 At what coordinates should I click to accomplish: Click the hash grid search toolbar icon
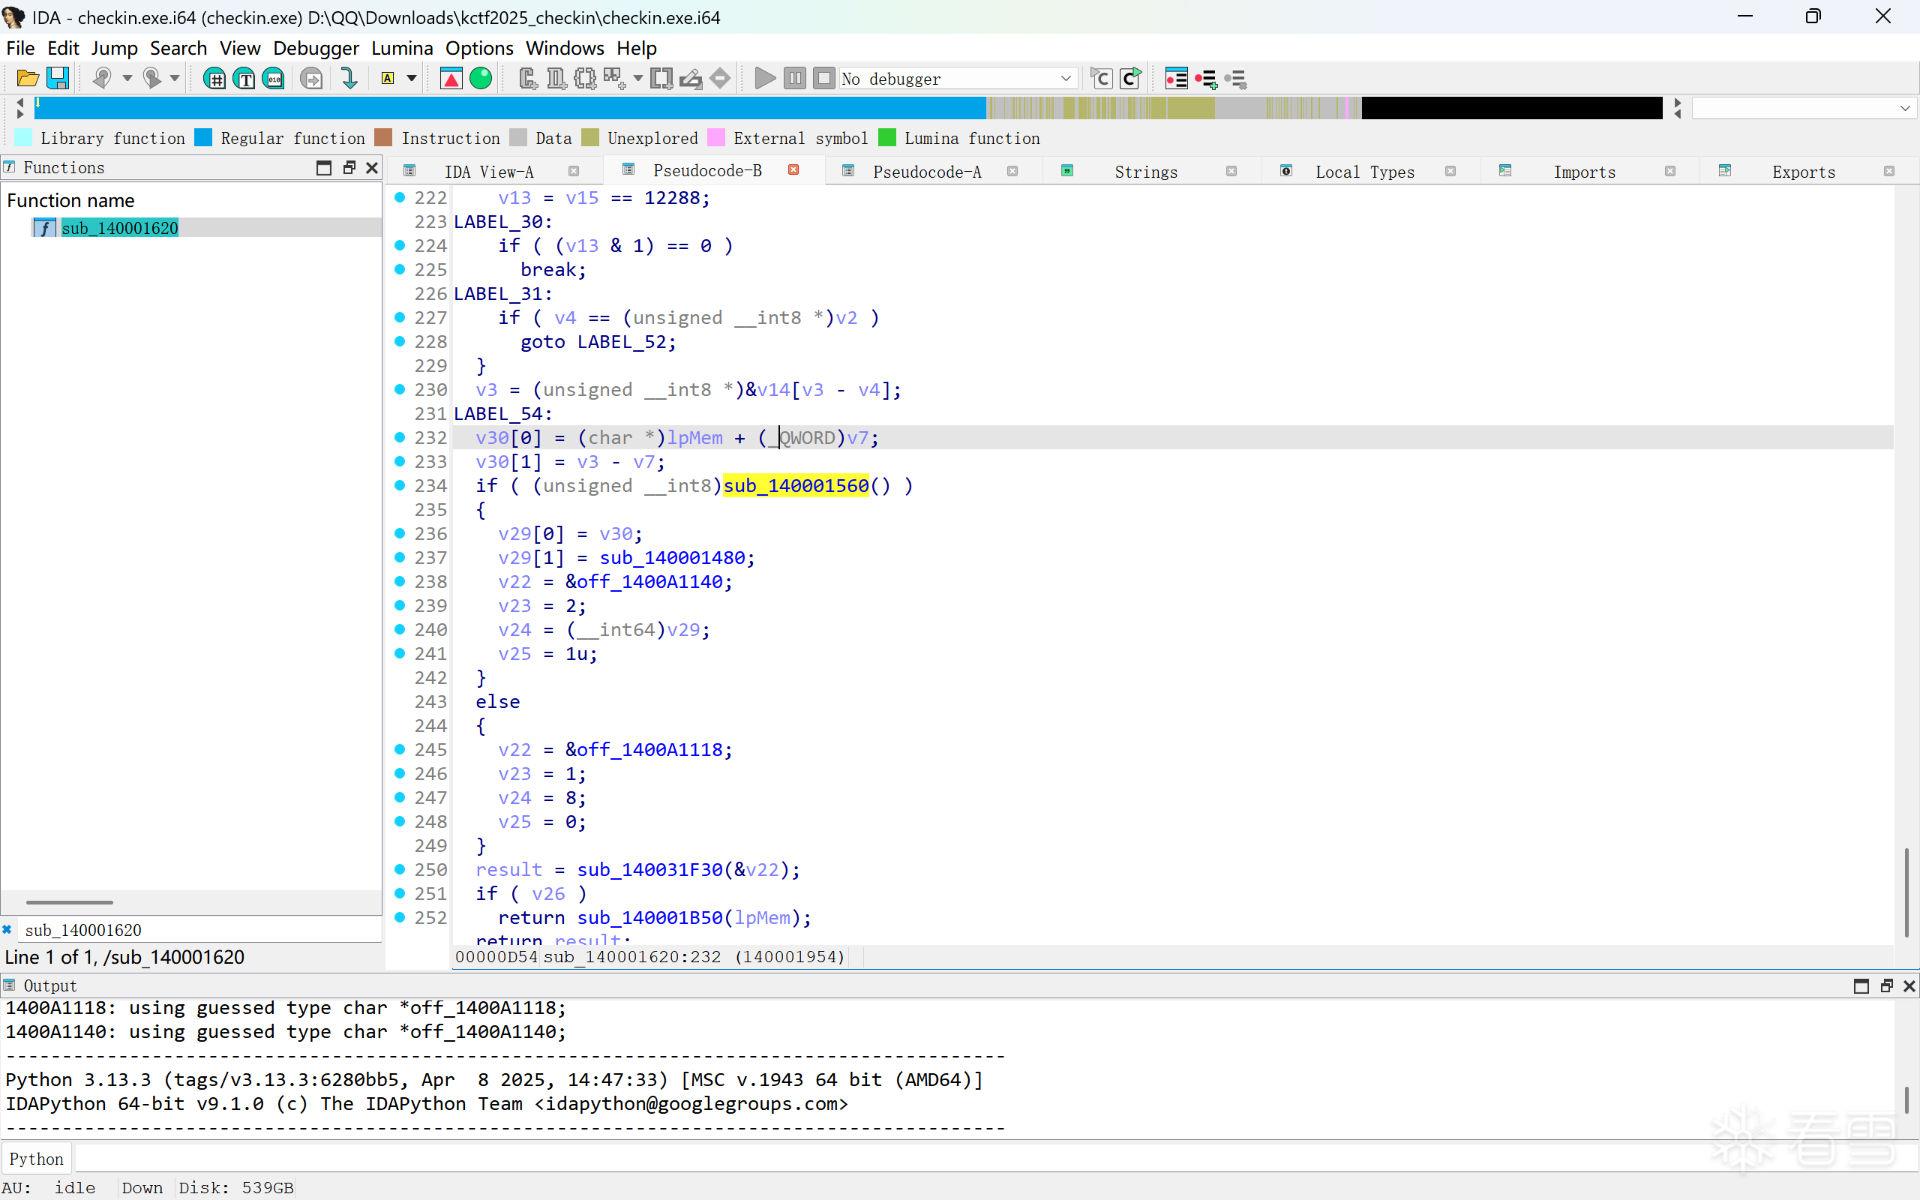tap(214, 78)
